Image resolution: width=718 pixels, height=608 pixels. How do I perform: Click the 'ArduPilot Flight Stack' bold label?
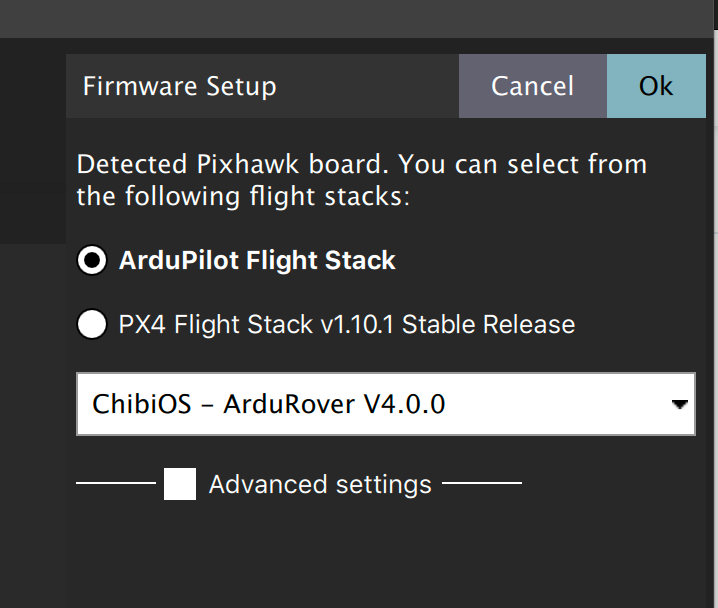[x=257, y=261]
